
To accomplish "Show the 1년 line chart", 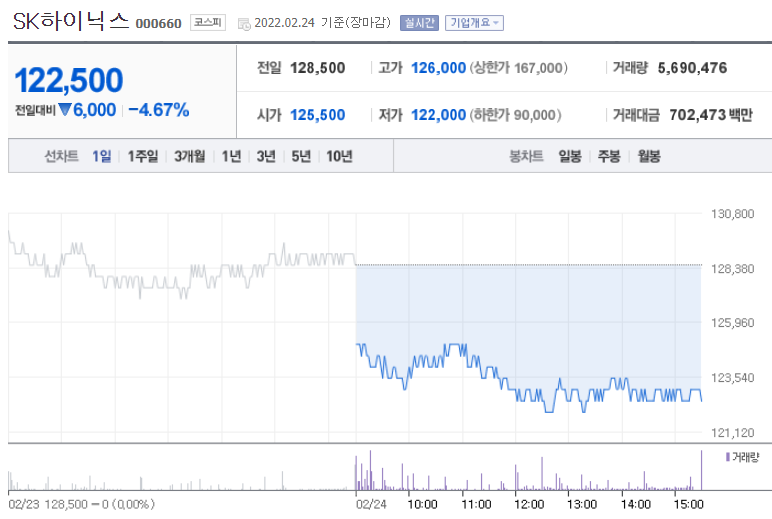I will (231, 156).
